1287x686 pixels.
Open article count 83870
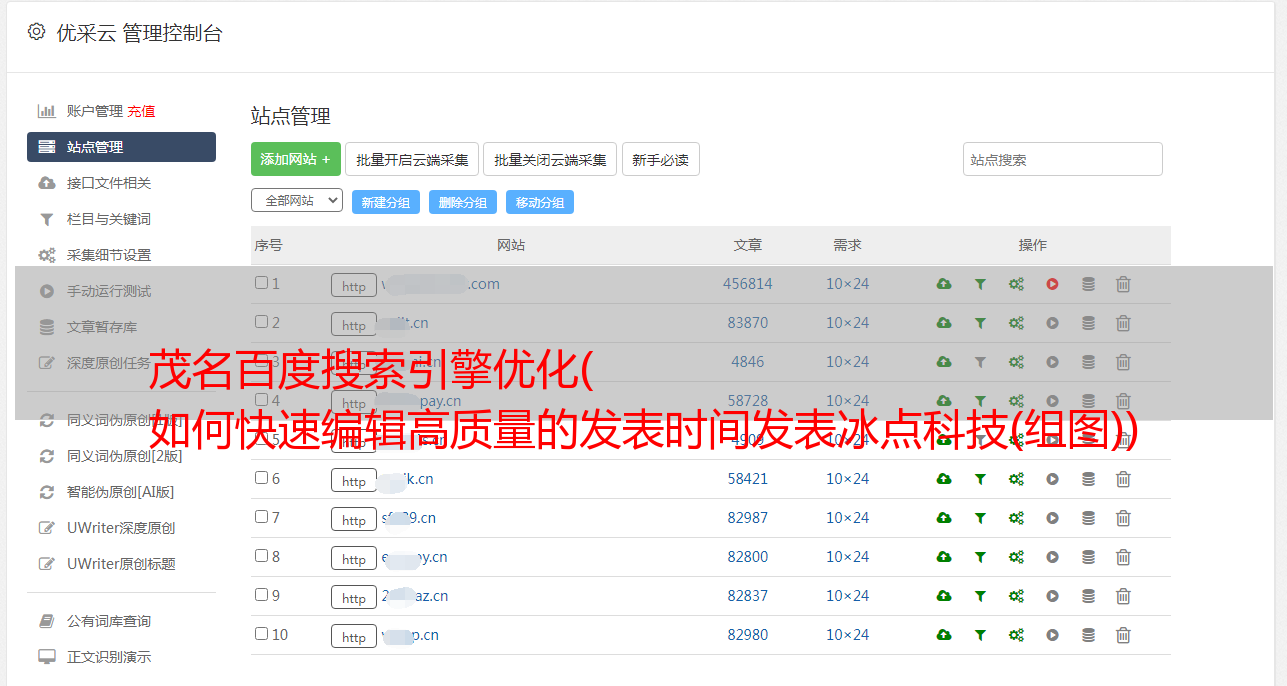[748, 323]
